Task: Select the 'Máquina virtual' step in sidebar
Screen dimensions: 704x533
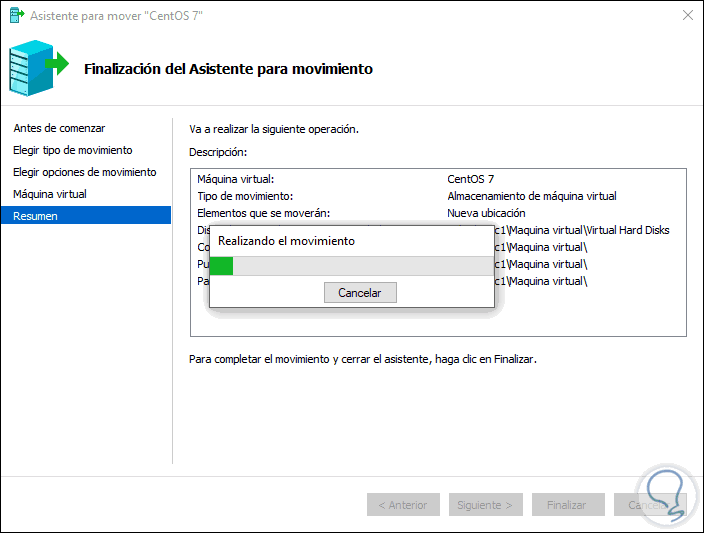Action: click(x=50, y=194)
